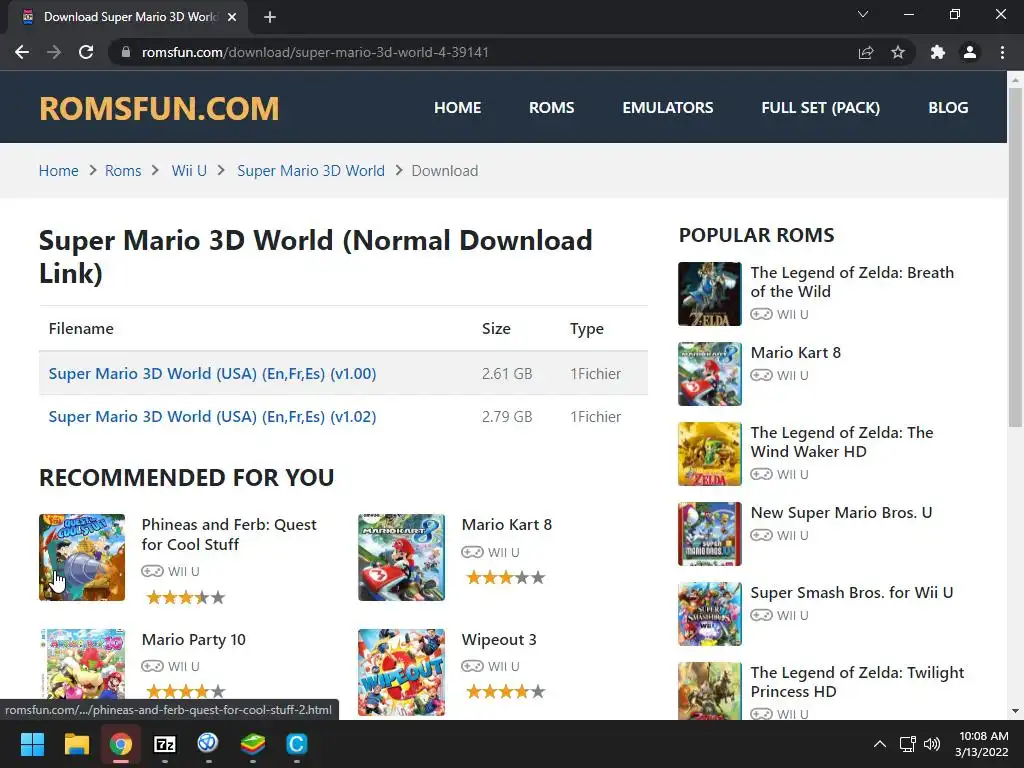Click the browser address bar URL

click(x=315, y=52)
